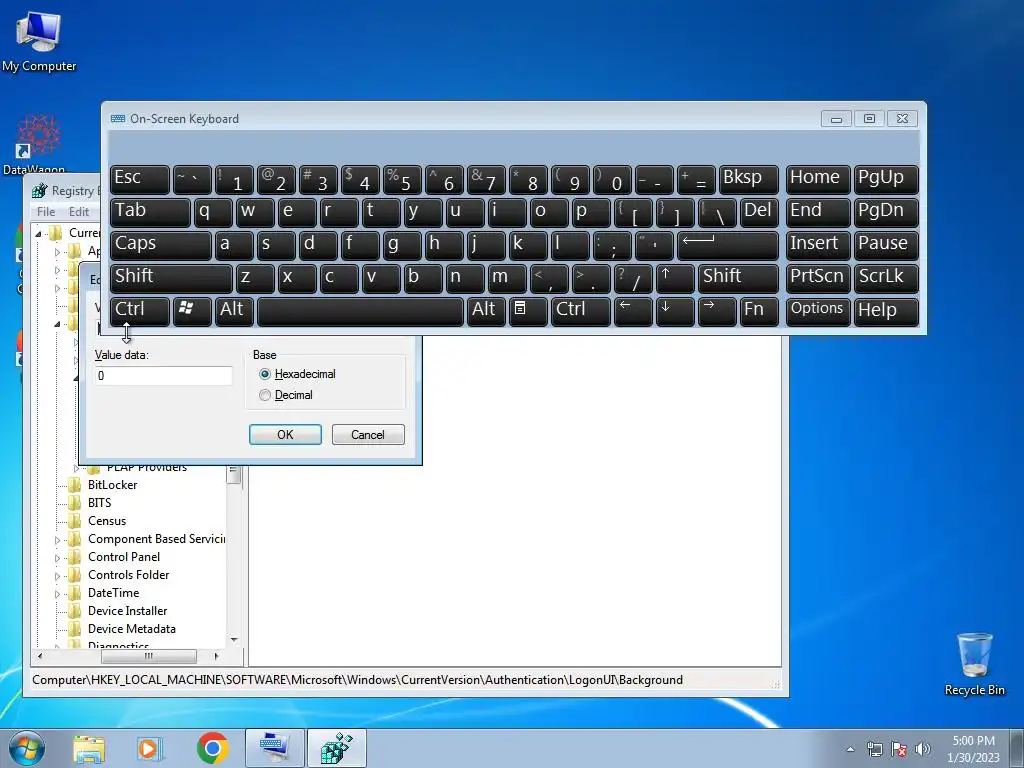
Task: Tap the up arrow key
Action: pos(675,278)
